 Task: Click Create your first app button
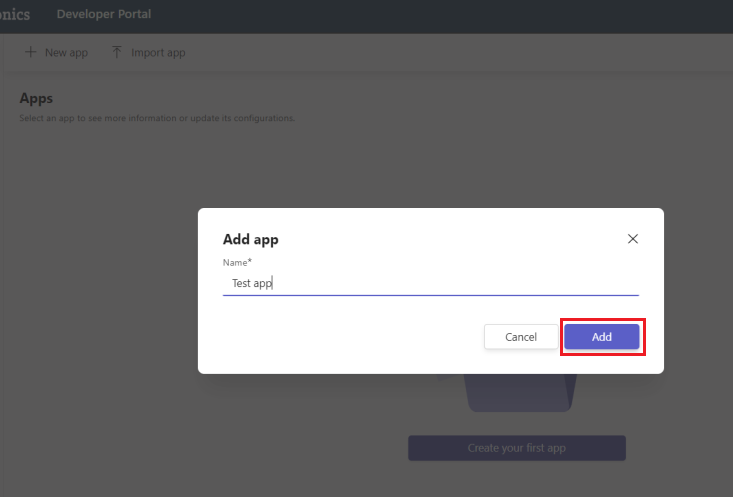517,448
